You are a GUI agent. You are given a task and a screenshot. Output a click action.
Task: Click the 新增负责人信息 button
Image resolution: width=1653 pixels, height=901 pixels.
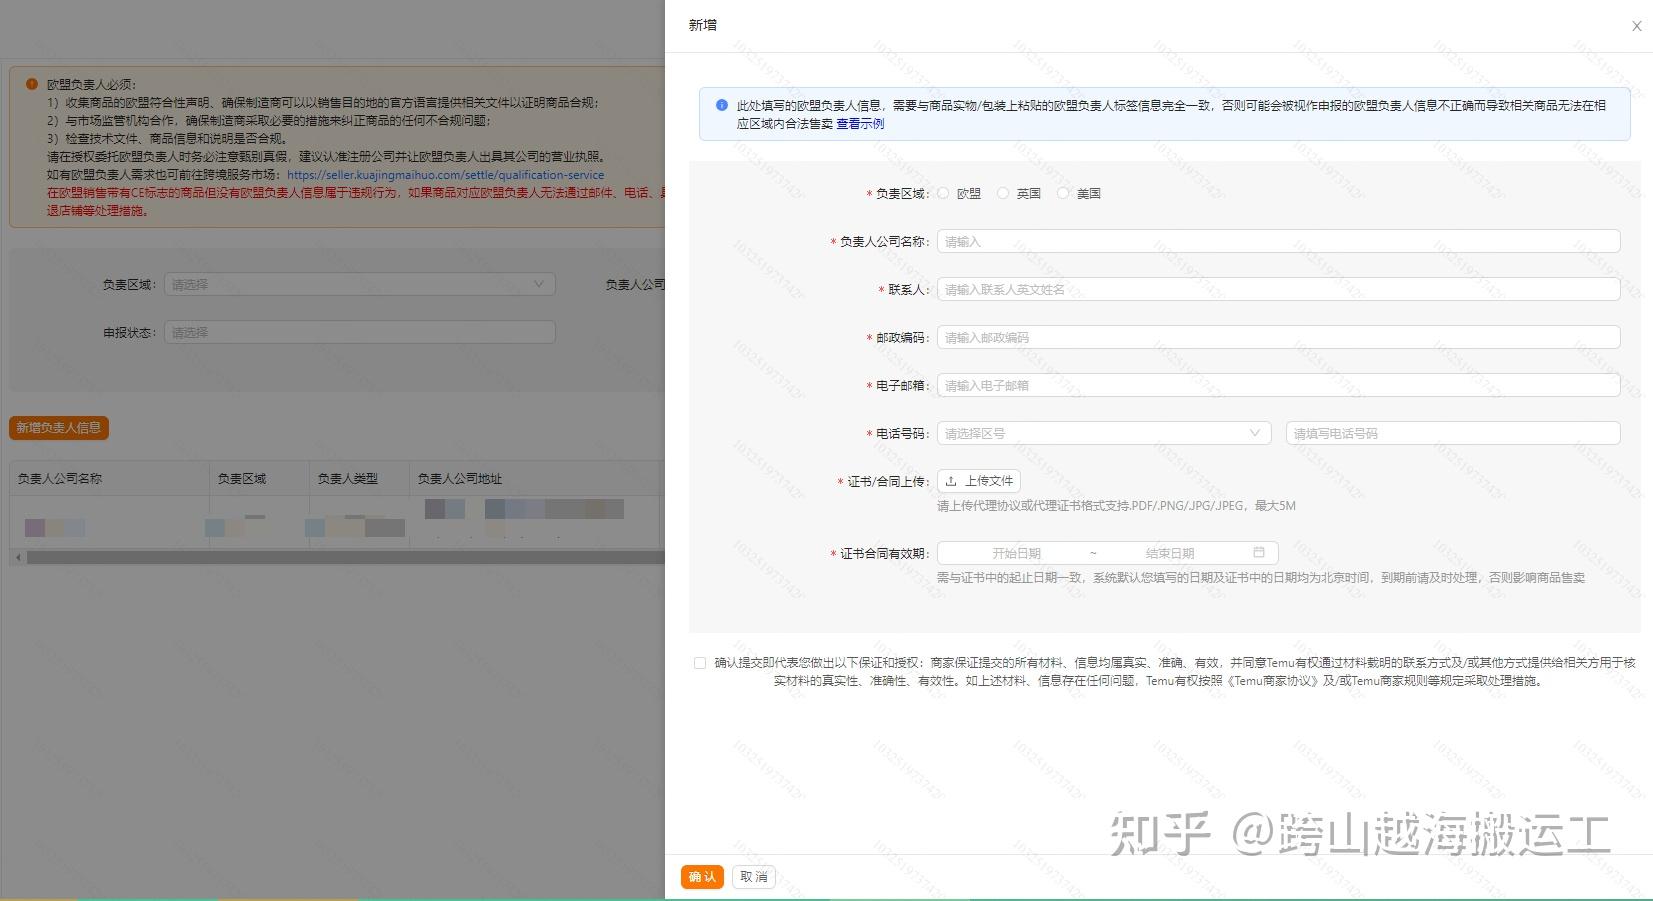click(x=59, y=427)
